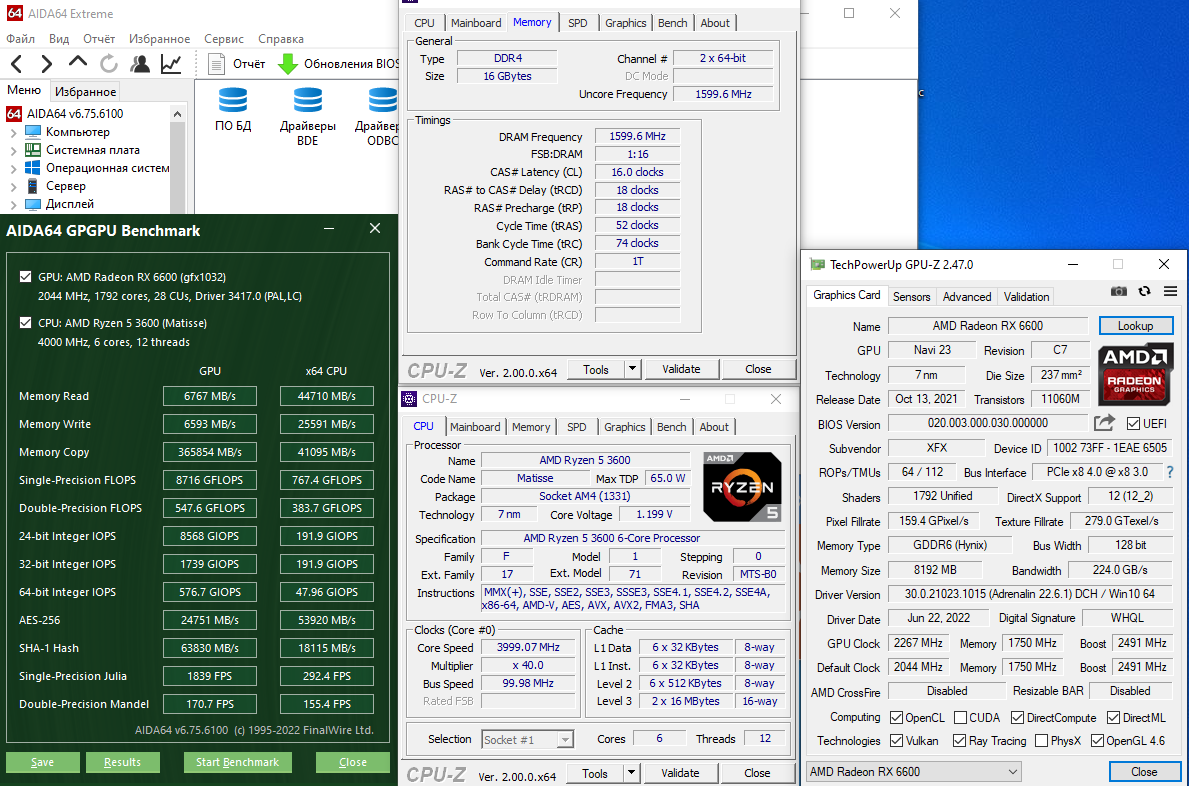Click Validate in the lower CPU-Z window
This screenshot has width=1189, height=786.
click(680, 773)
